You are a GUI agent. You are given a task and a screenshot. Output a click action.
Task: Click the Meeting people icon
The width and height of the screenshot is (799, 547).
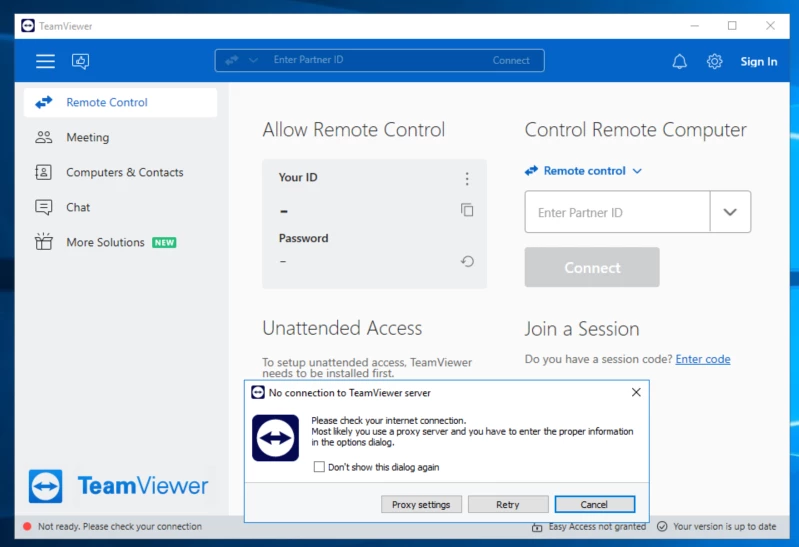(x=43, y=137)
